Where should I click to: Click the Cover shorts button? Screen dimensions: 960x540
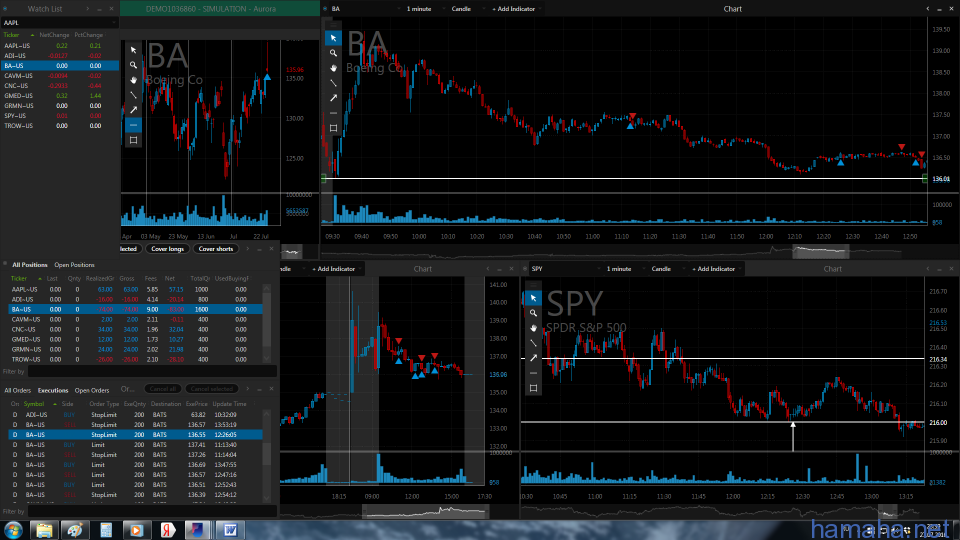(216, 249)
